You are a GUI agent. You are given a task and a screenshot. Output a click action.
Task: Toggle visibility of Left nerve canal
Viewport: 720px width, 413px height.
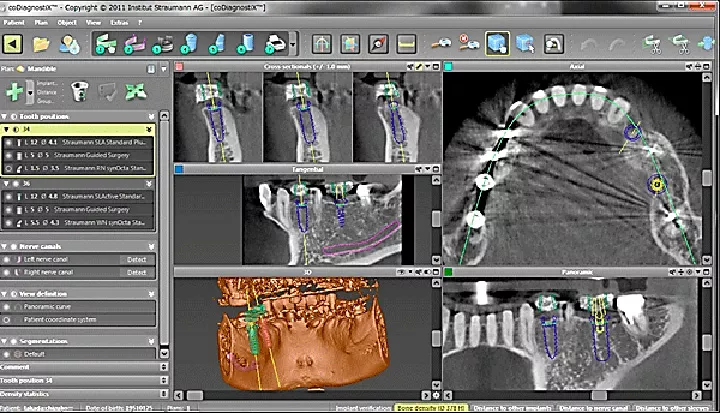[6, 260]
